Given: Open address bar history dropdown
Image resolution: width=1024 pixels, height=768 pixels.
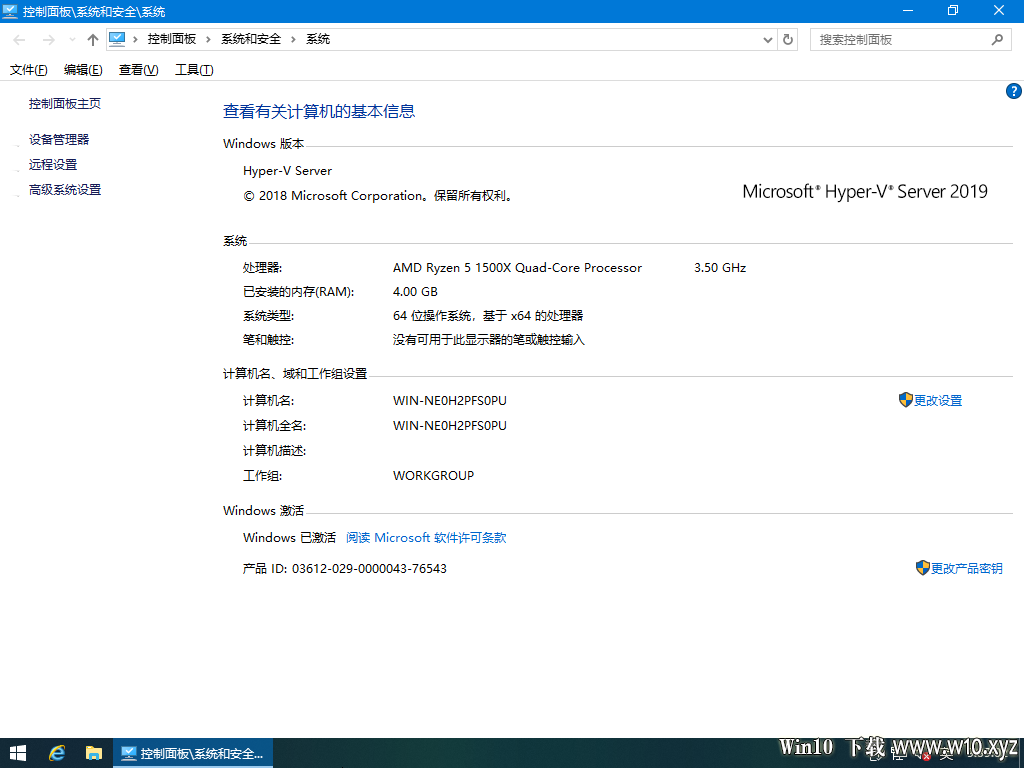Looking at the screenshot, I should [768, 40].
